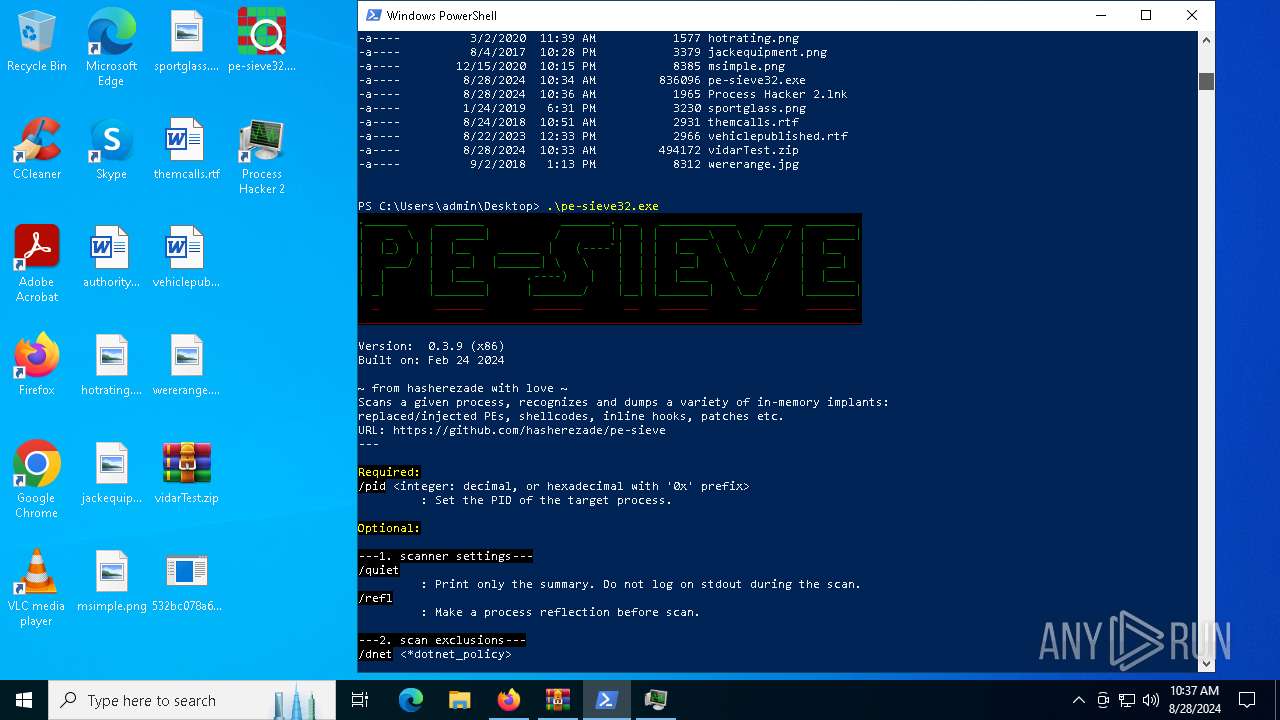Open the notification center icon
The image size is (1280, 720).
(1247, 700)
